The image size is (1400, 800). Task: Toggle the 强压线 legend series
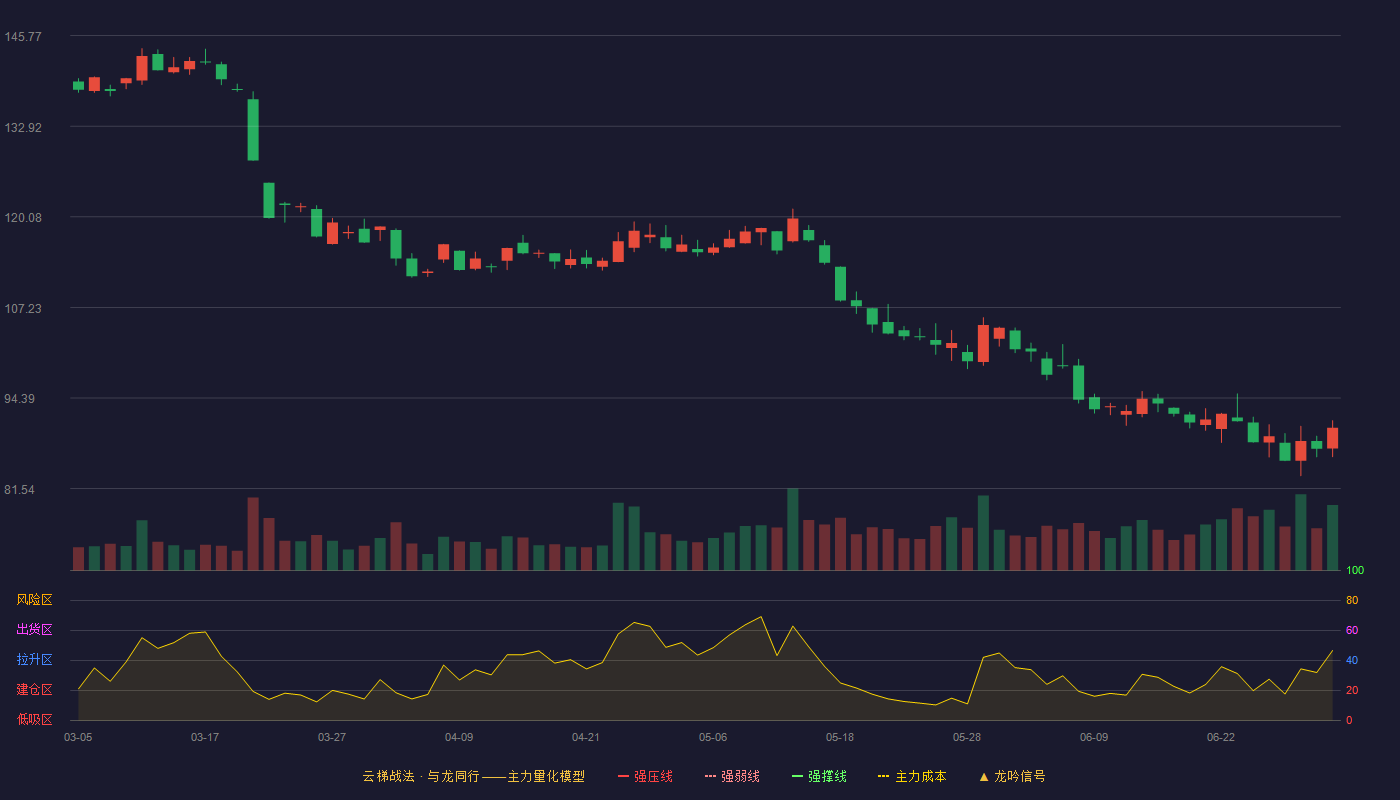645,776
